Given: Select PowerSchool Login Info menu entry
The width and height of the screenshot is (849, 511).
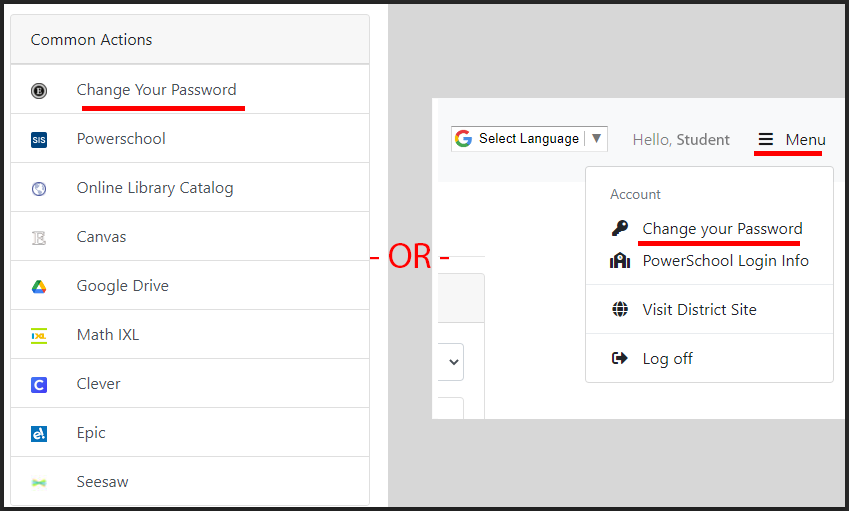Looking at the screenshot, I should 726,261.
